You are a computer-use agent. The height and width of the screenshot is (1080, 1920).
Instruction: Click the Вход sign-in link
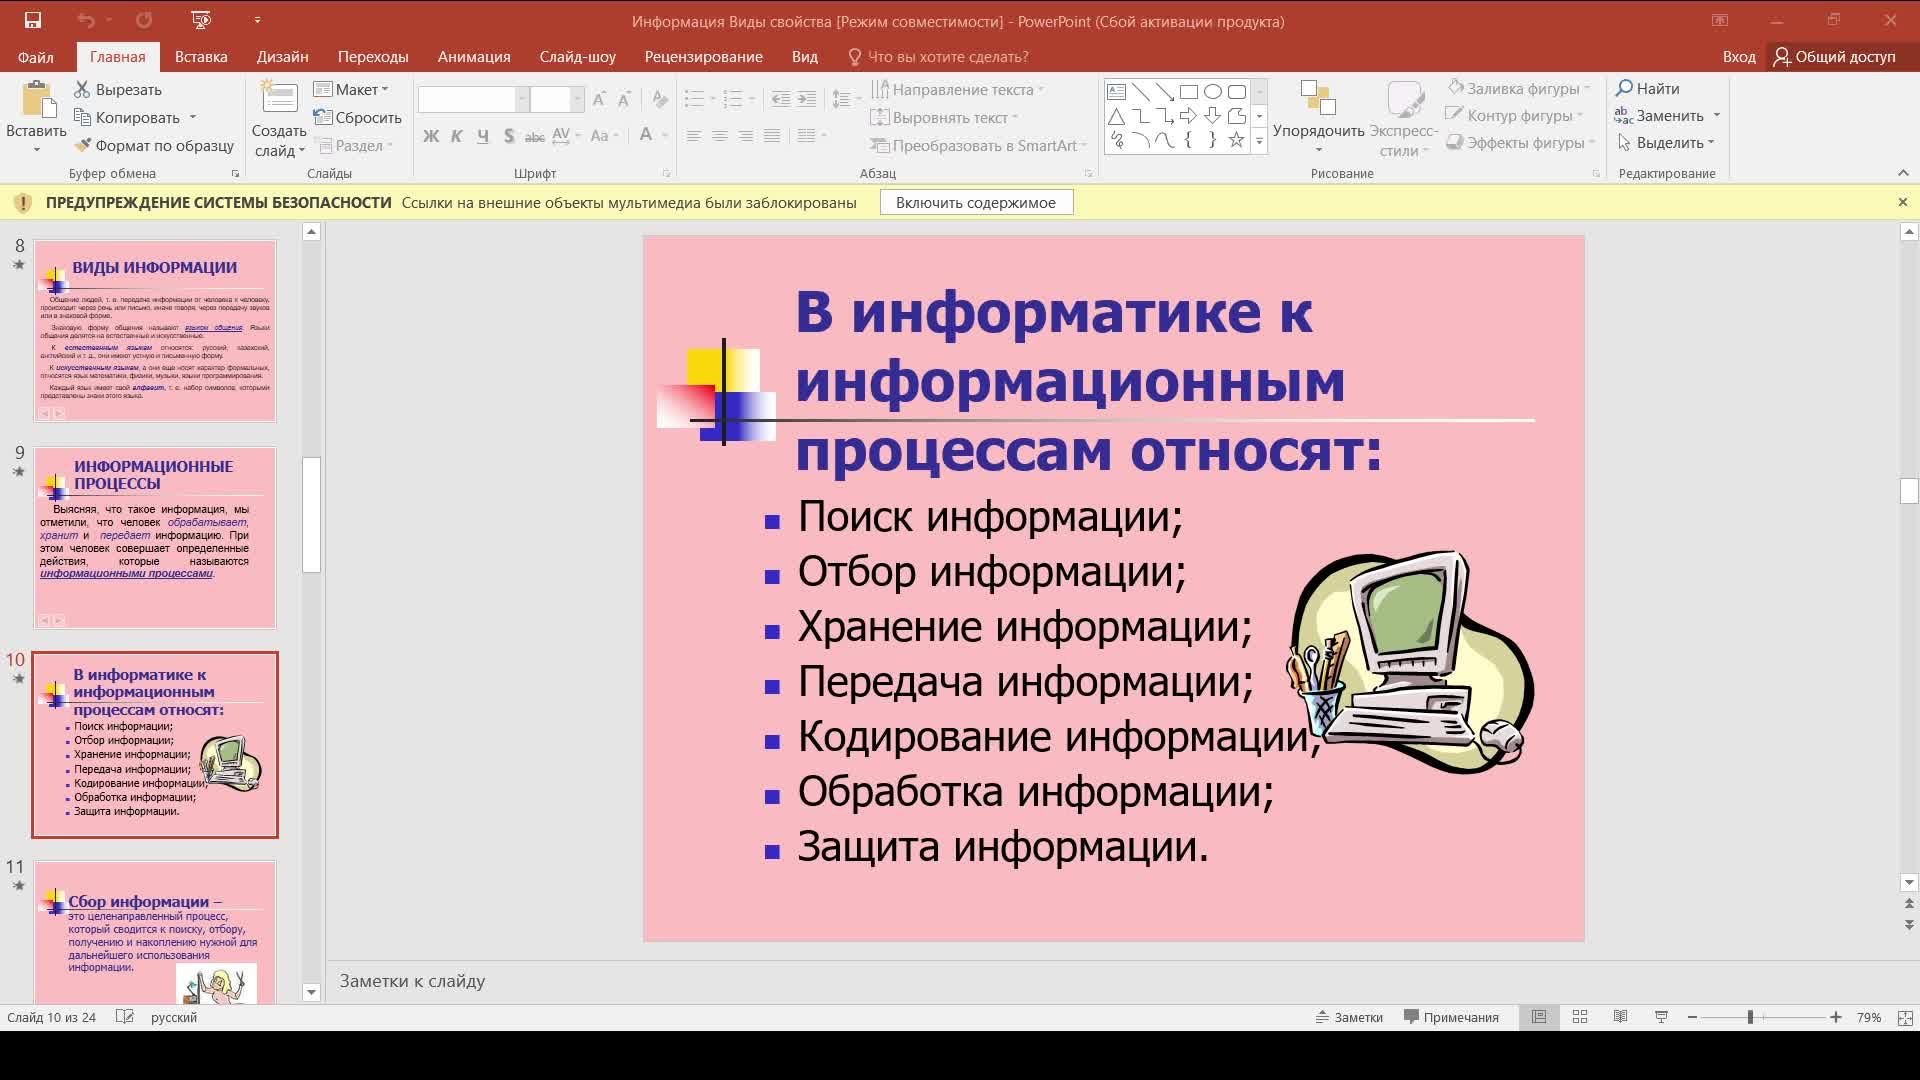pos(1740,57)
